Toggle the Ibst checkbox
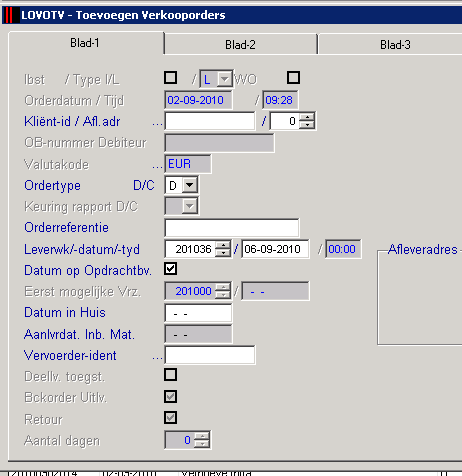 click(x=170, y=78)
